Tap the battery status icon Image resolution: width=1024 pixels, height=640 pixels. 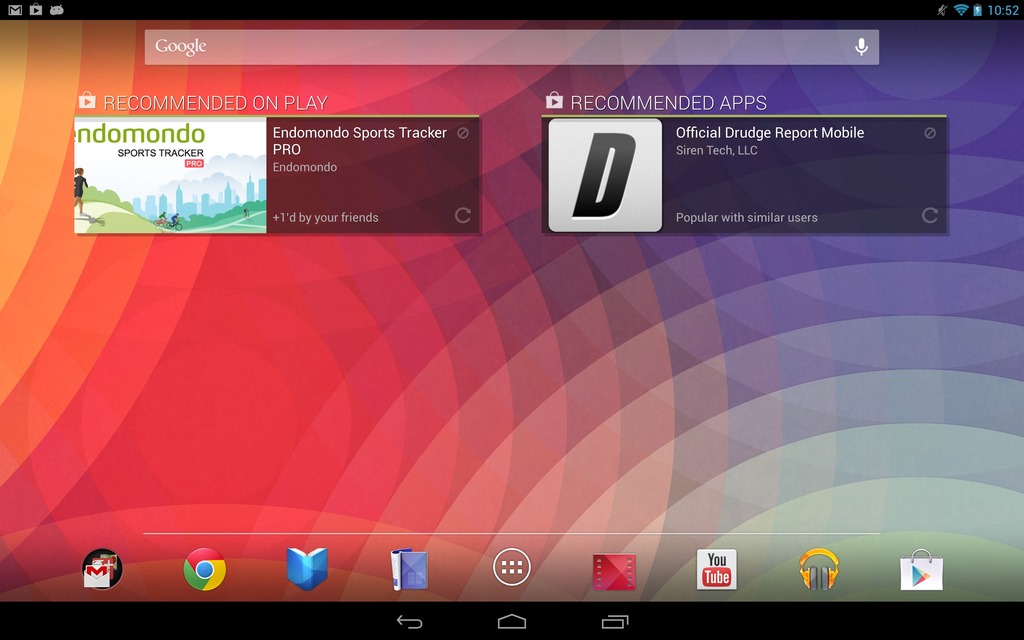[x=978, y=10]
